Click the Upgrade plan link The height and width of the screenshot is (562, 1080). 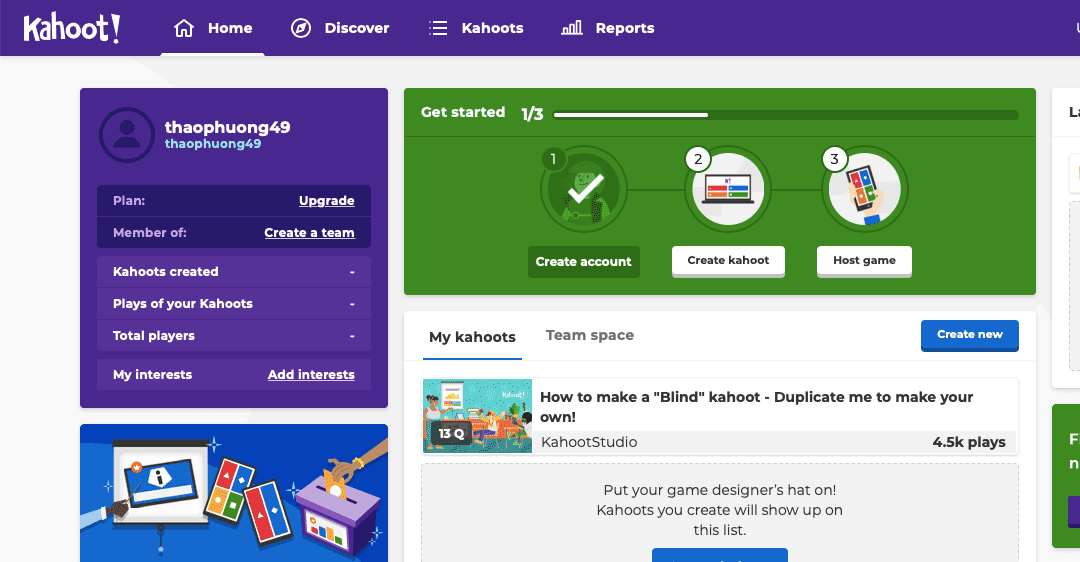(326, 200)
